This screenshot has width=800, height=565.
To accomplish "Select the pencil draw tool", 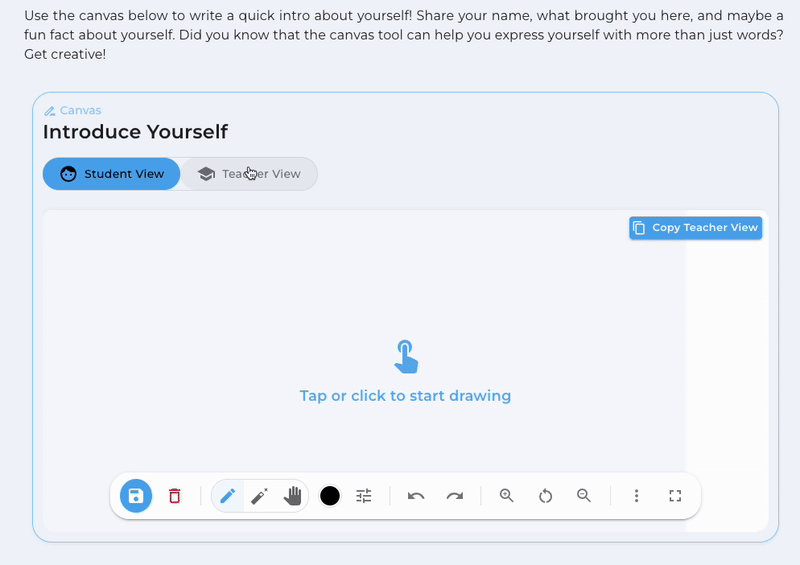I will pos(228,496).
